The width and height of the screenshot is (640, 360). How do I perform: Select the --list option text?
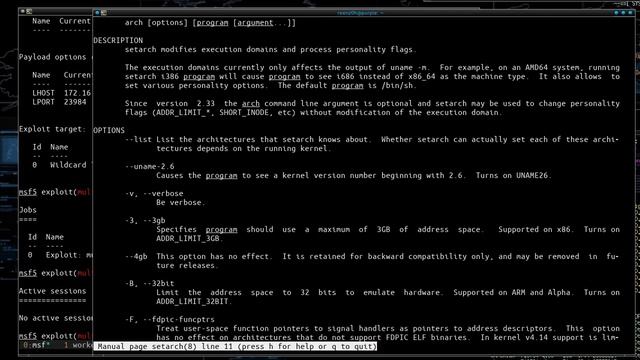[x=138, y=140]
